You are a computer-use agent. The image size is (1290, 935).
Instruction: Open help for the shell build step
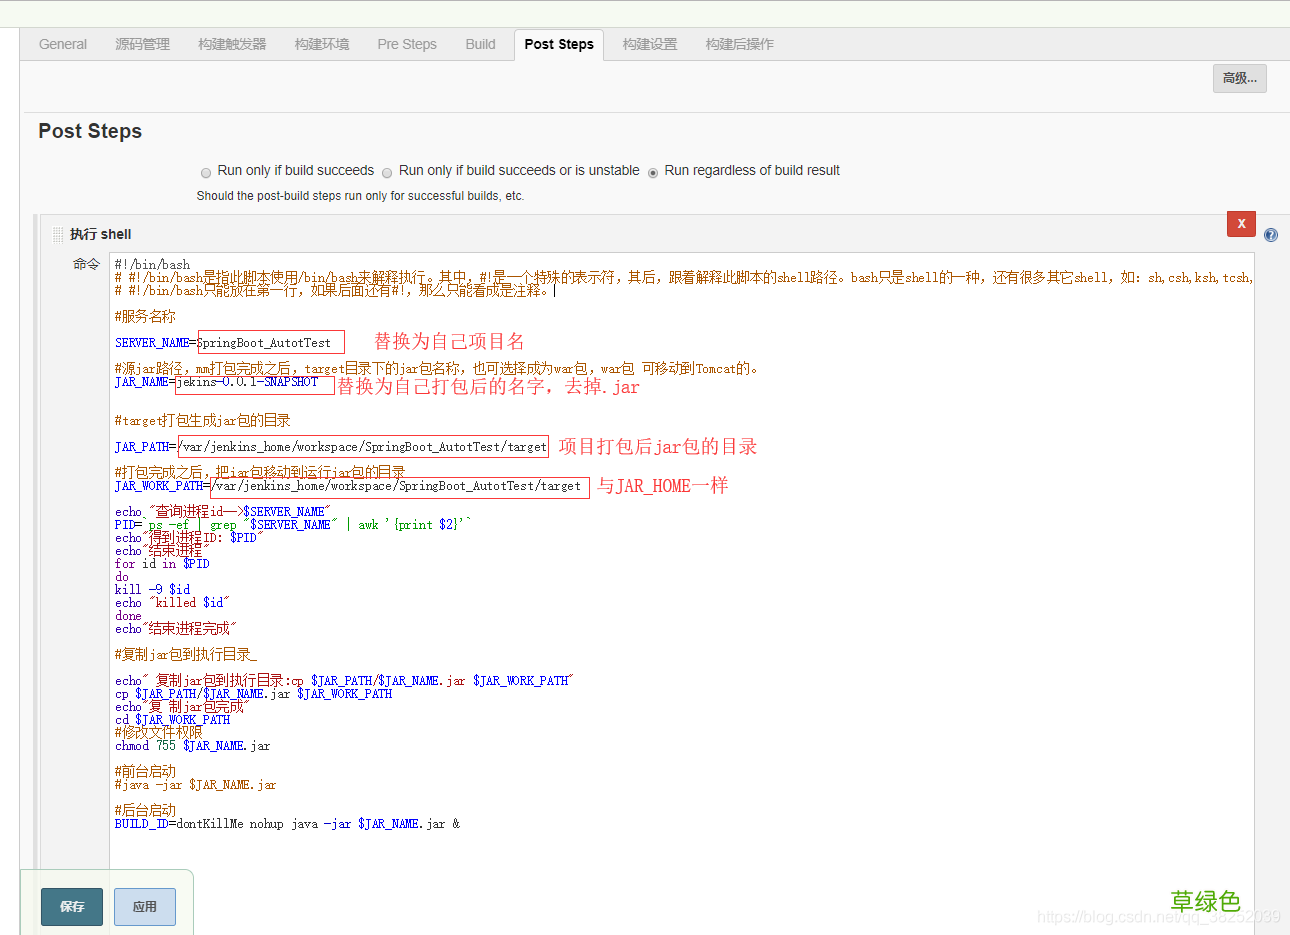tap(1271, 234)
